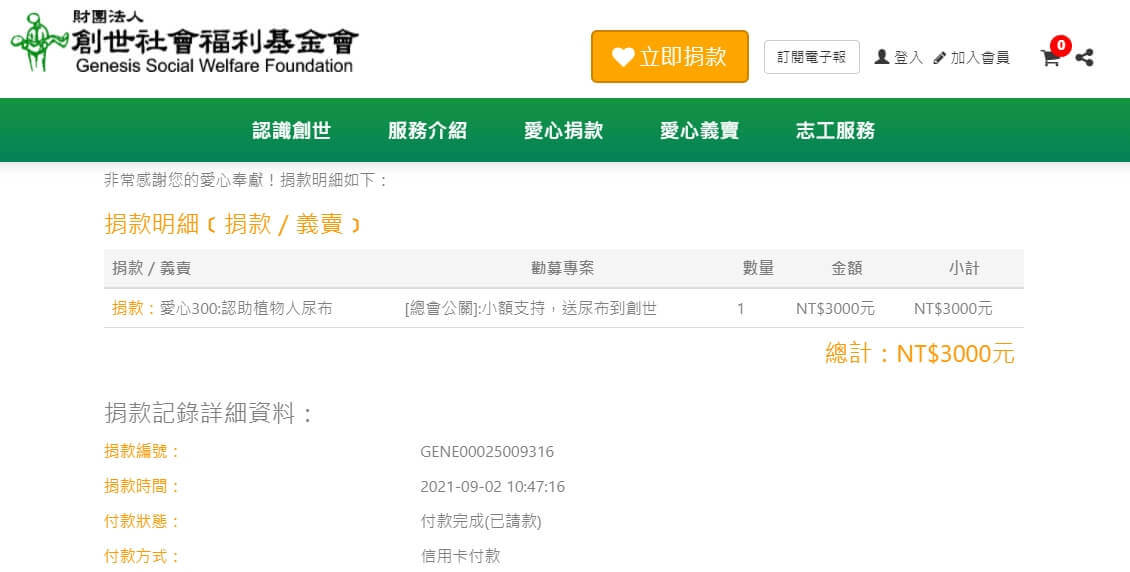Click the 愛心300:認助植物人尿布 donation item

(246, 308)
